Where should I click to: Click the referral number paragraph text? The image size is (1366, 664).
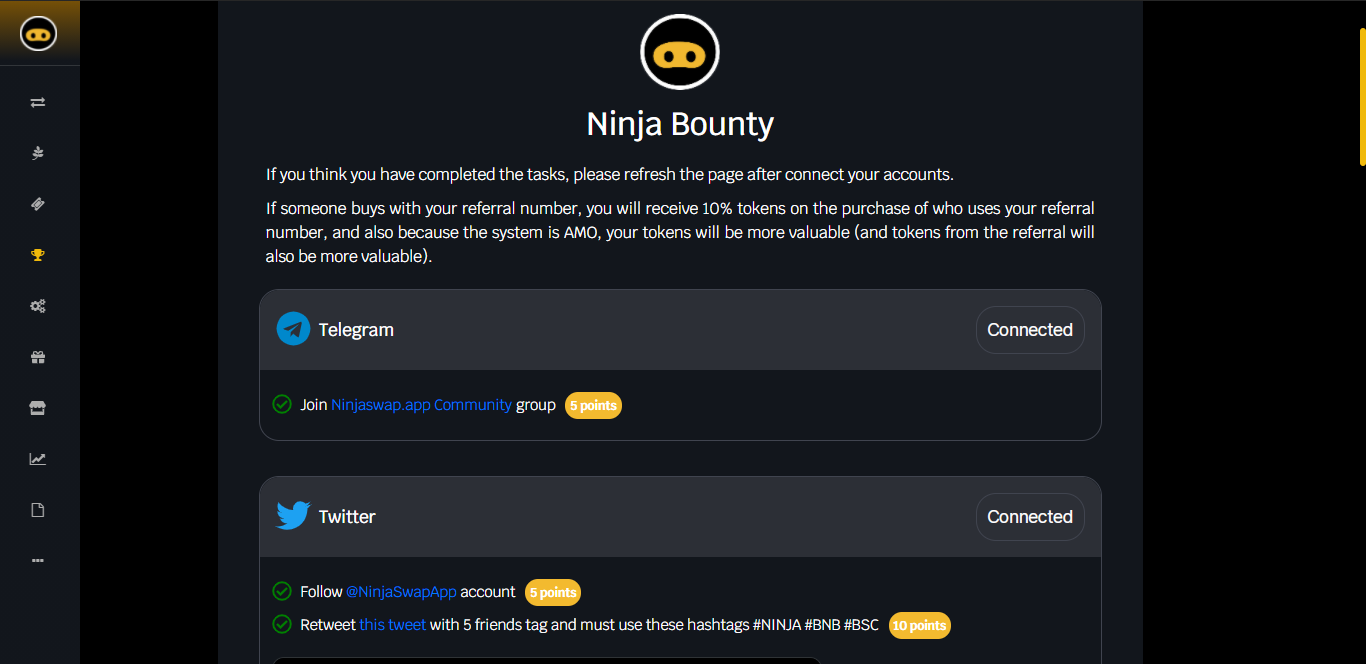pos(680,232)
